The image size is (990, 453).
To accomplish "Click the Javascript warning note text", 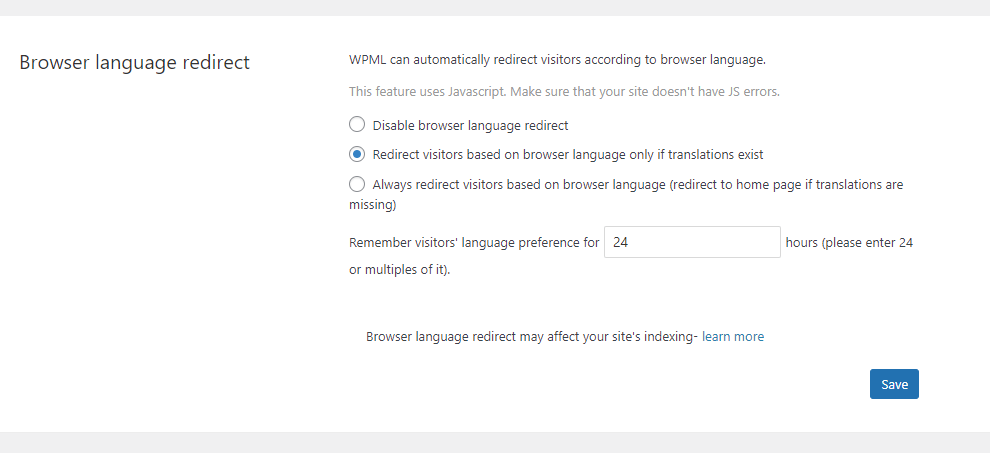I will pyautogui.click(x=564, y=92).
